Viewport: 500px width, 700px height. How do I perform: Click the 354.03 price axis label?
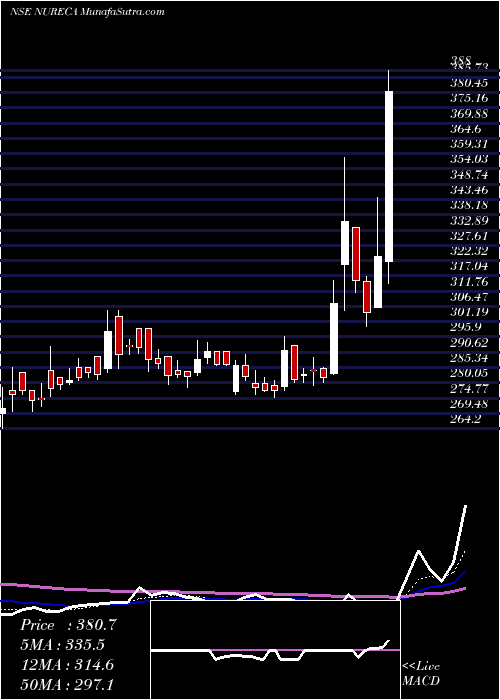coord(469,159)
